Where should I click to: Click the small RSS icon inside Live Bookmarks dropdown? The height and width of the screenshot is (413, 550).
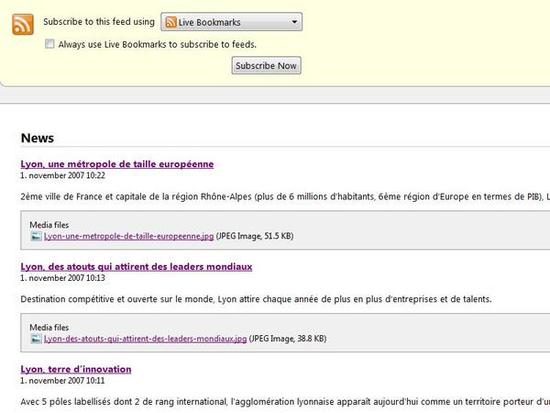click(x=171, y=22)
